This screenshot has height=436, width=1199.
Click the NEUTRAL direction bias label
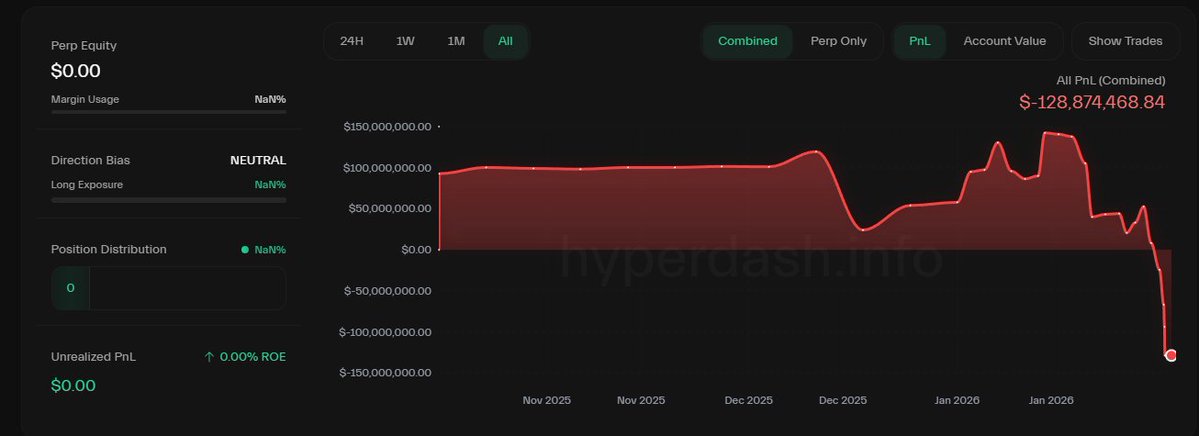point(258,161)
